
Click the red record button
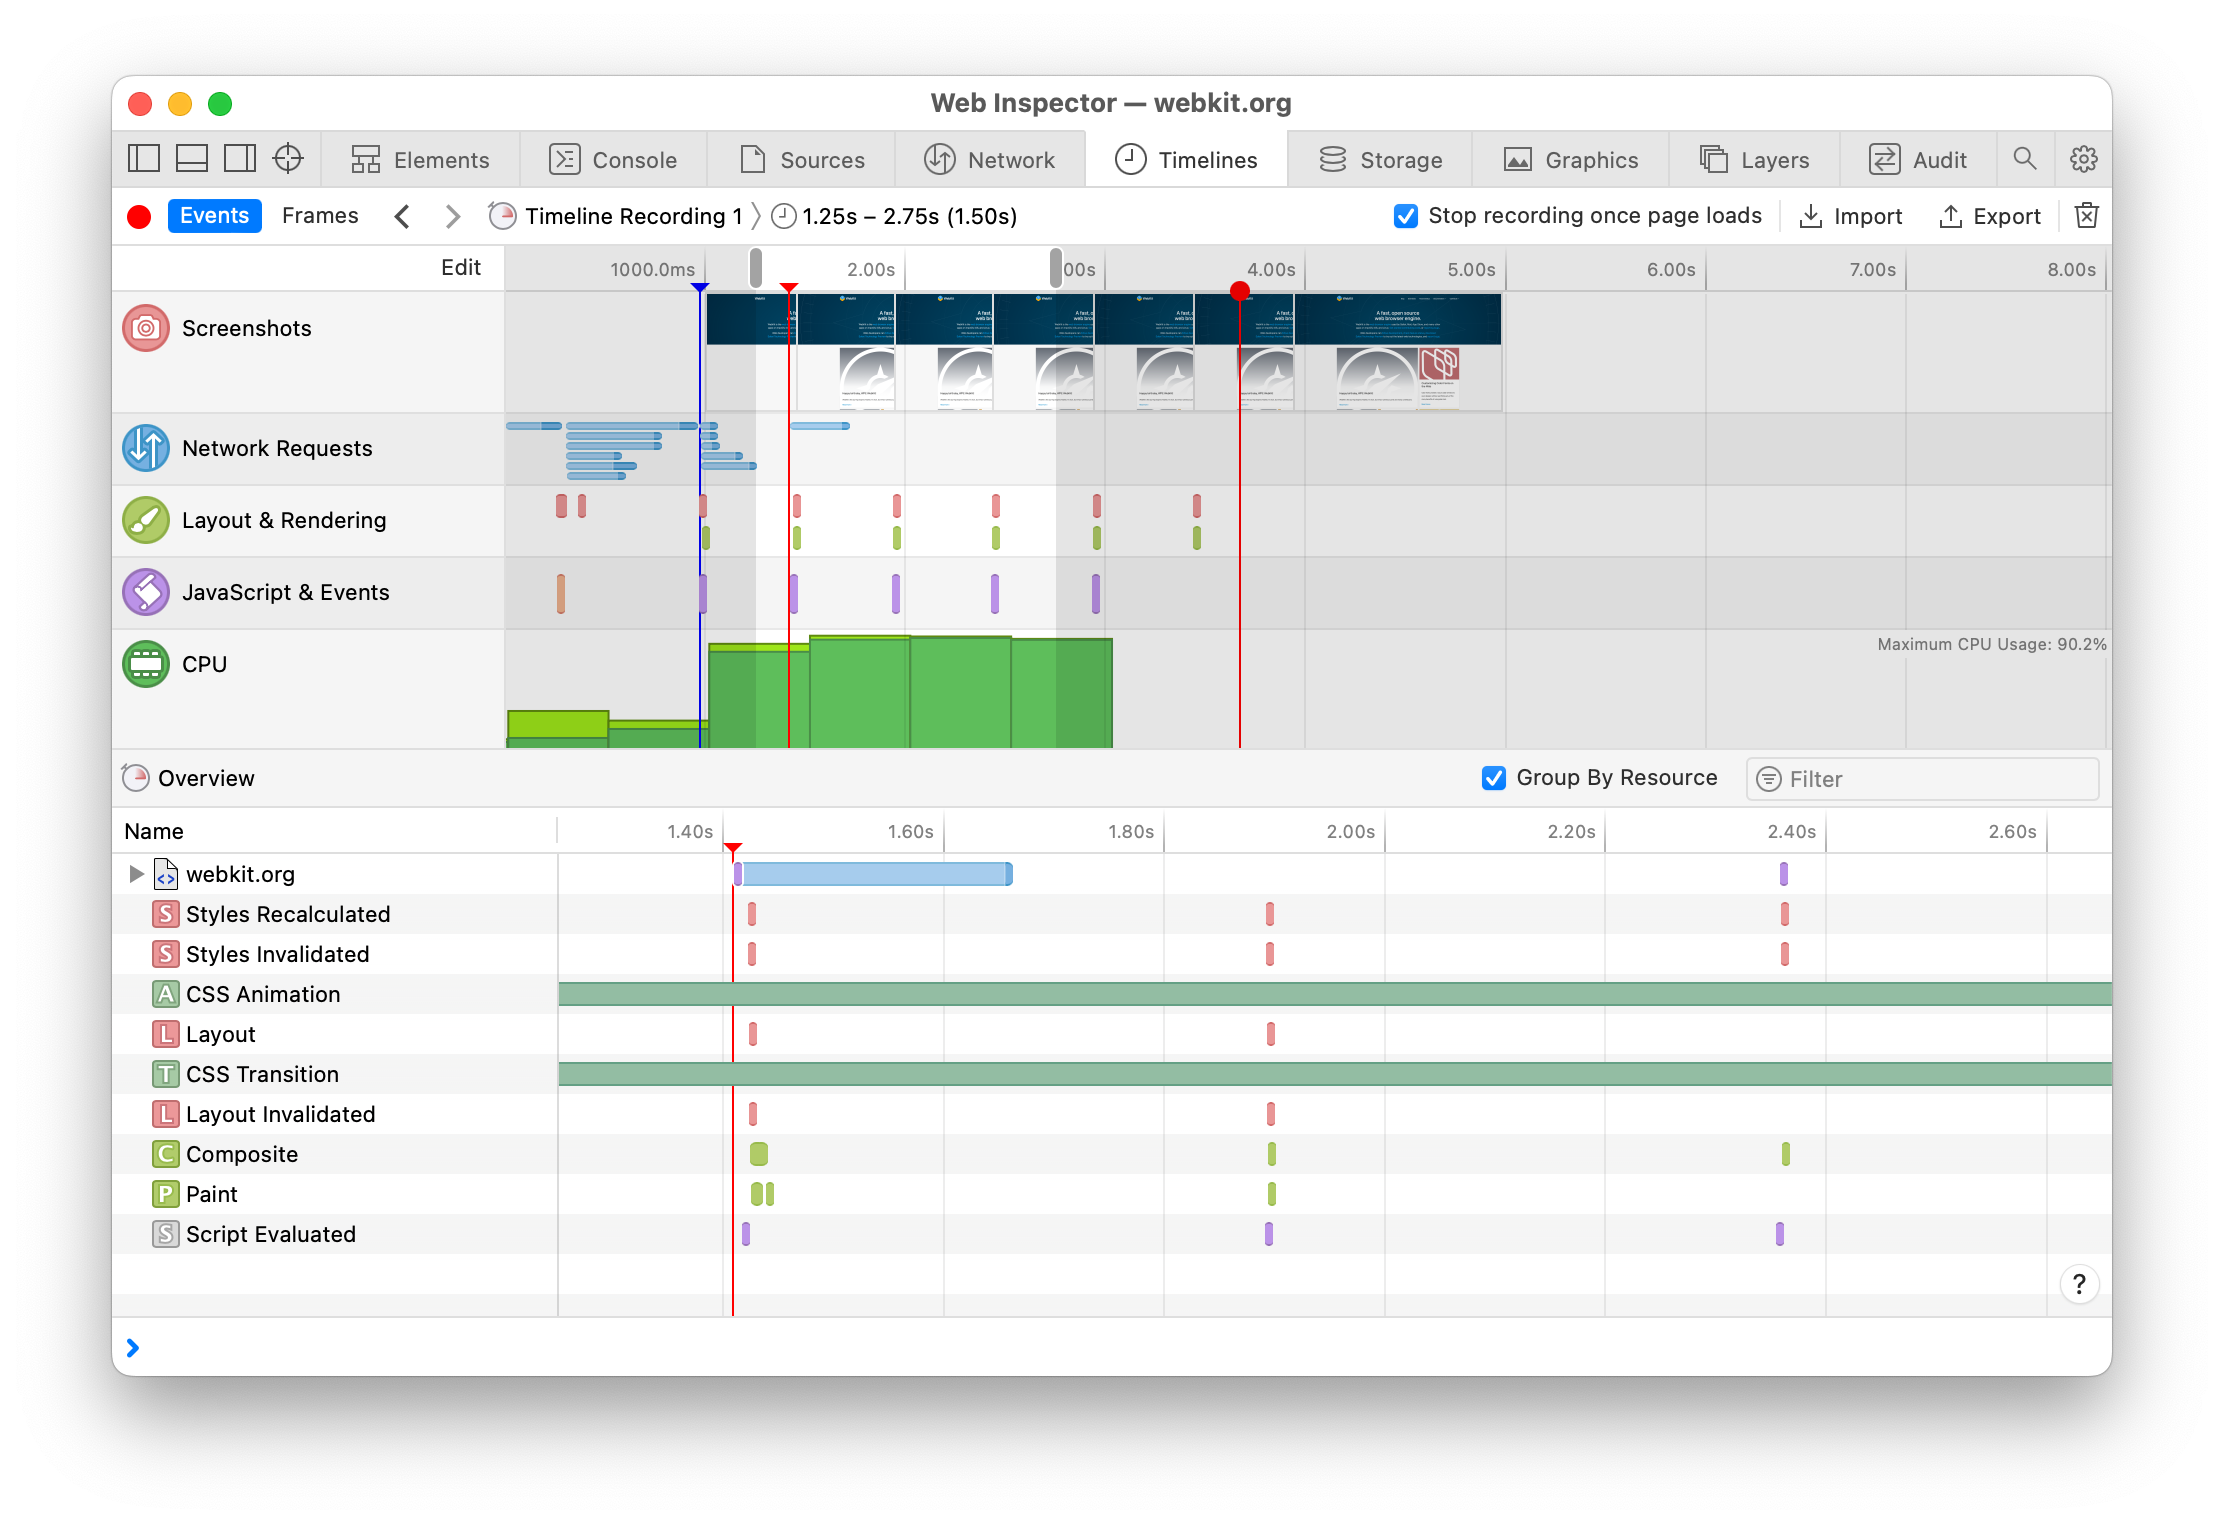click(140, 216)
